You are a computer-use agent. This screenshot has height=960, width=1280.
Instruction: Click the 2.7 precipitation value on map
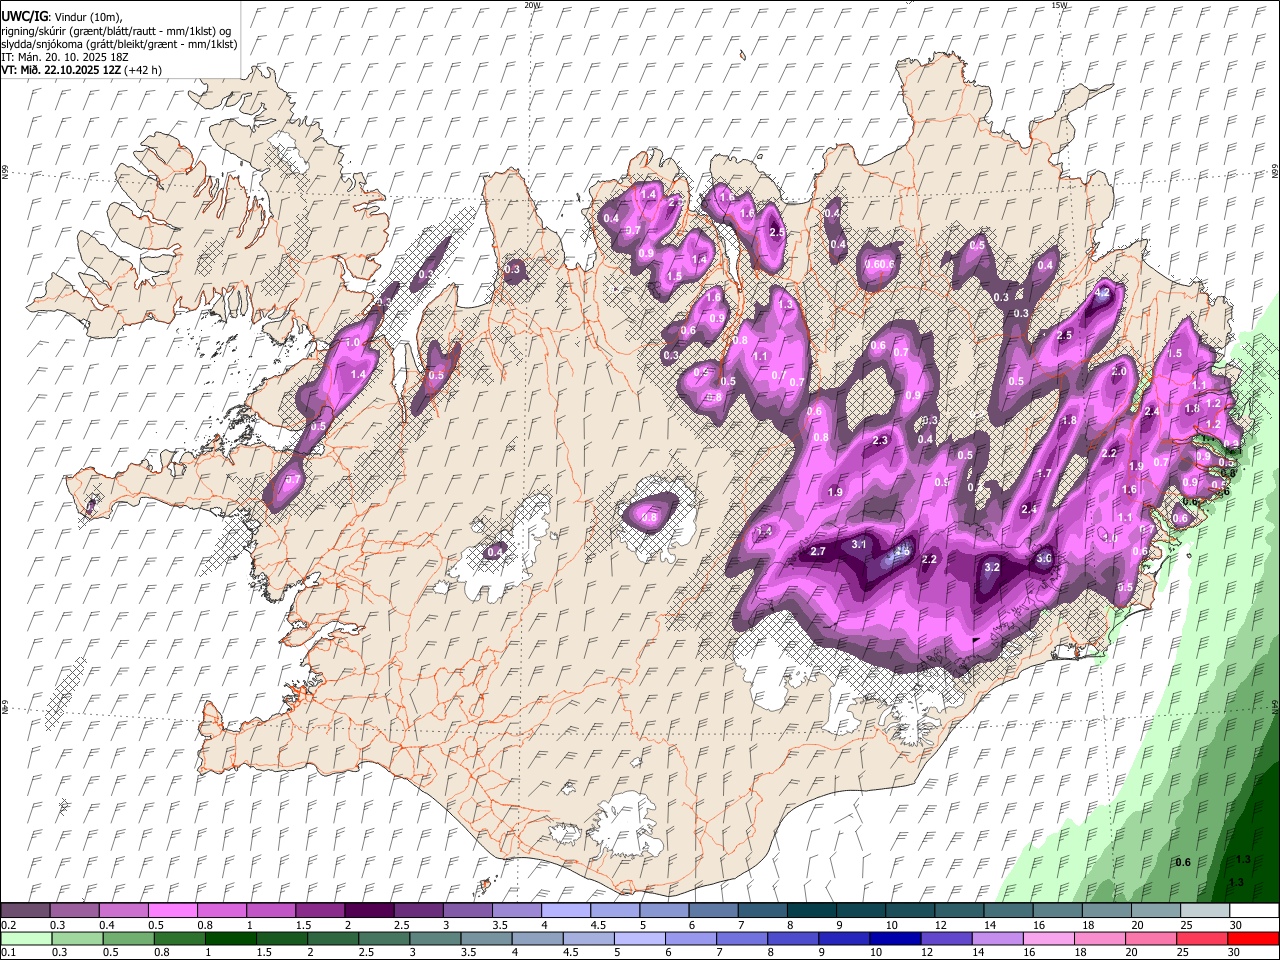[818, 552]
